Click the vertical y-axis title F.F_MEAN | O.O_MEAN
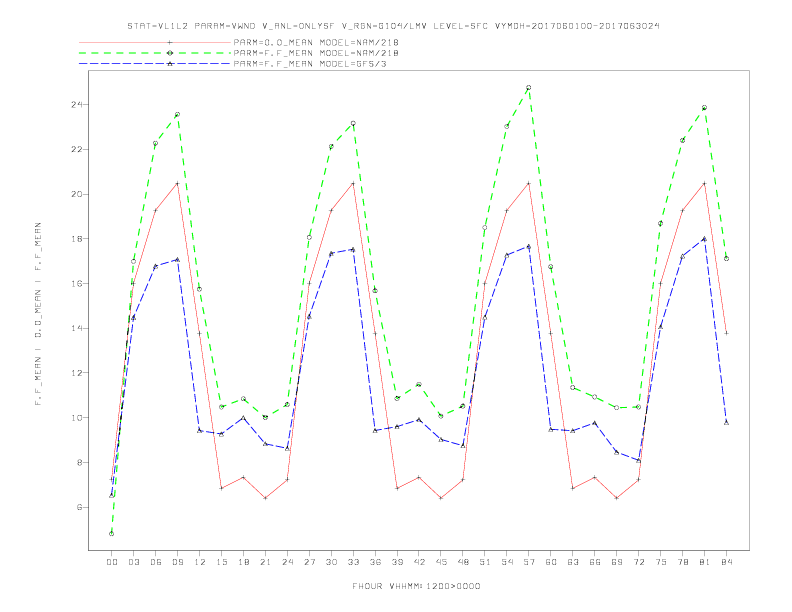 (38, 314)
